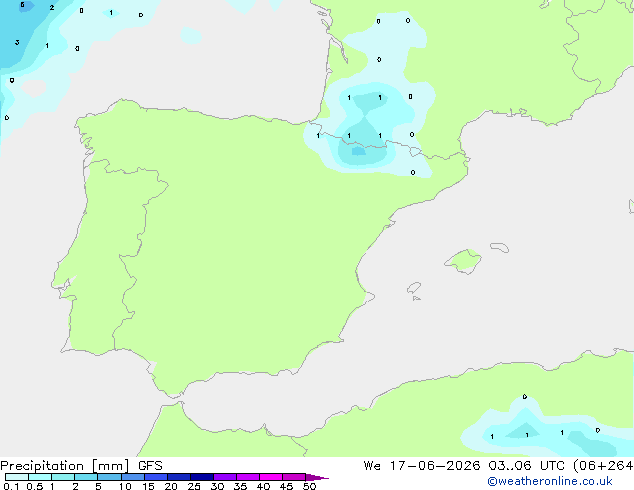Click the '2' precipitation value on the map

point(52,7)
